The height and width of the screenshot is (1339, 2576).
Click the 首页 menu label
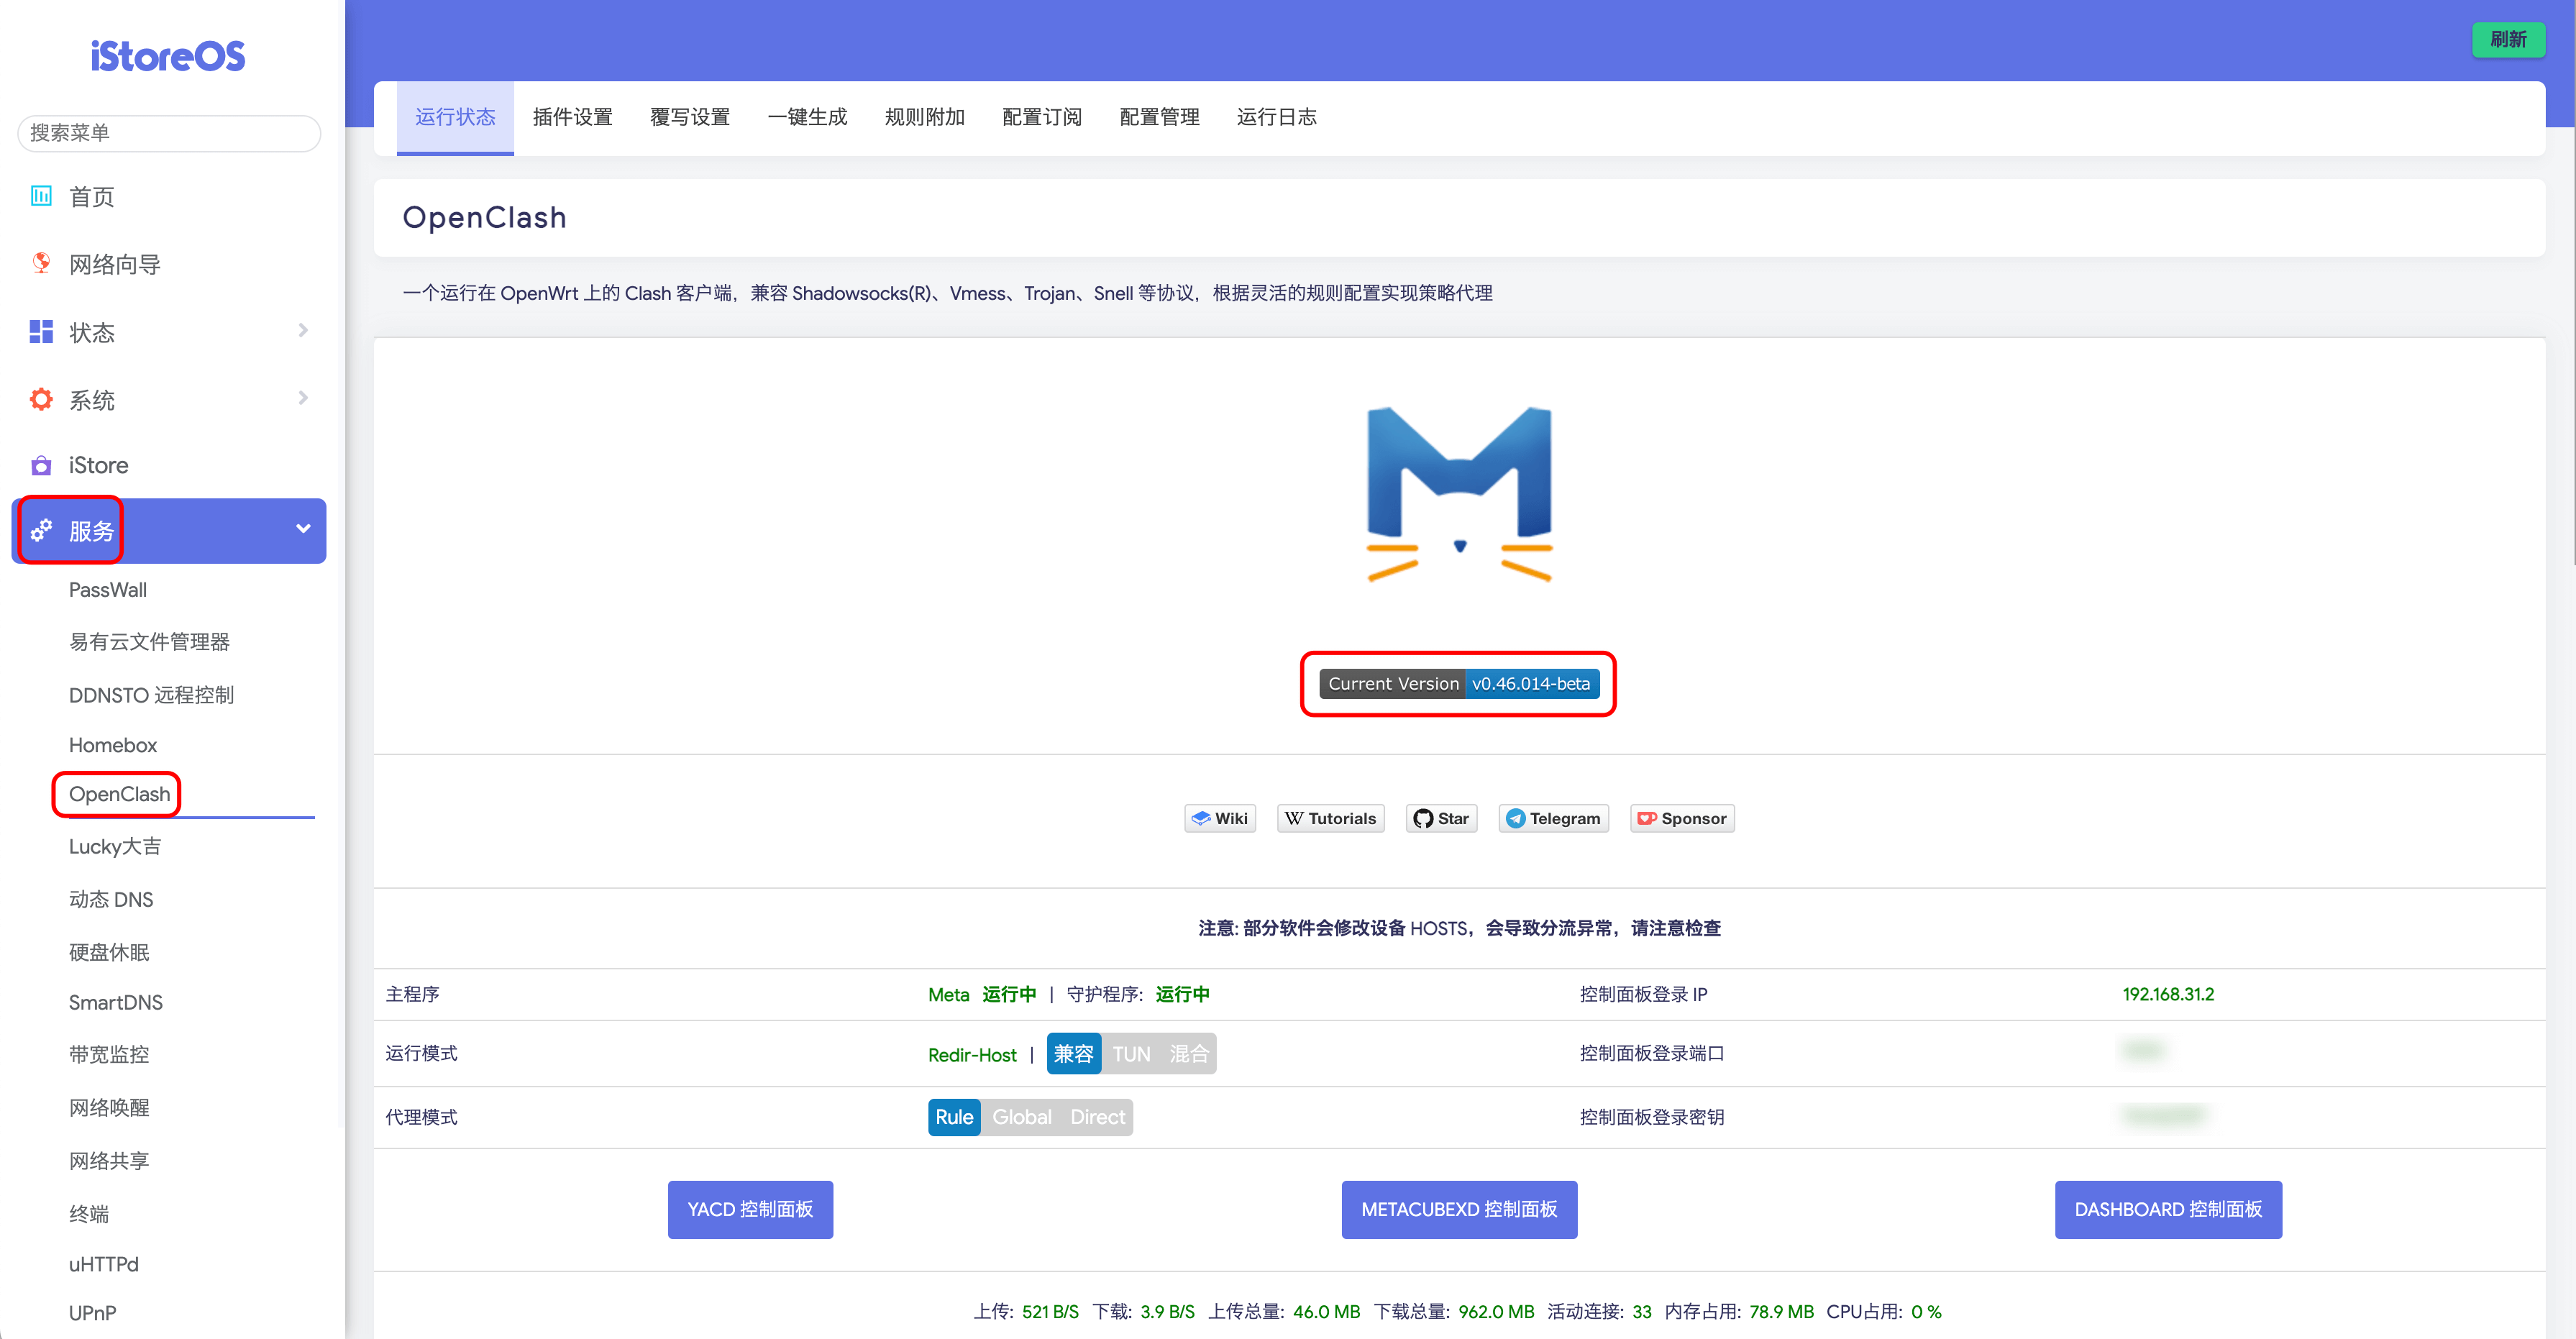pos(92,197)
